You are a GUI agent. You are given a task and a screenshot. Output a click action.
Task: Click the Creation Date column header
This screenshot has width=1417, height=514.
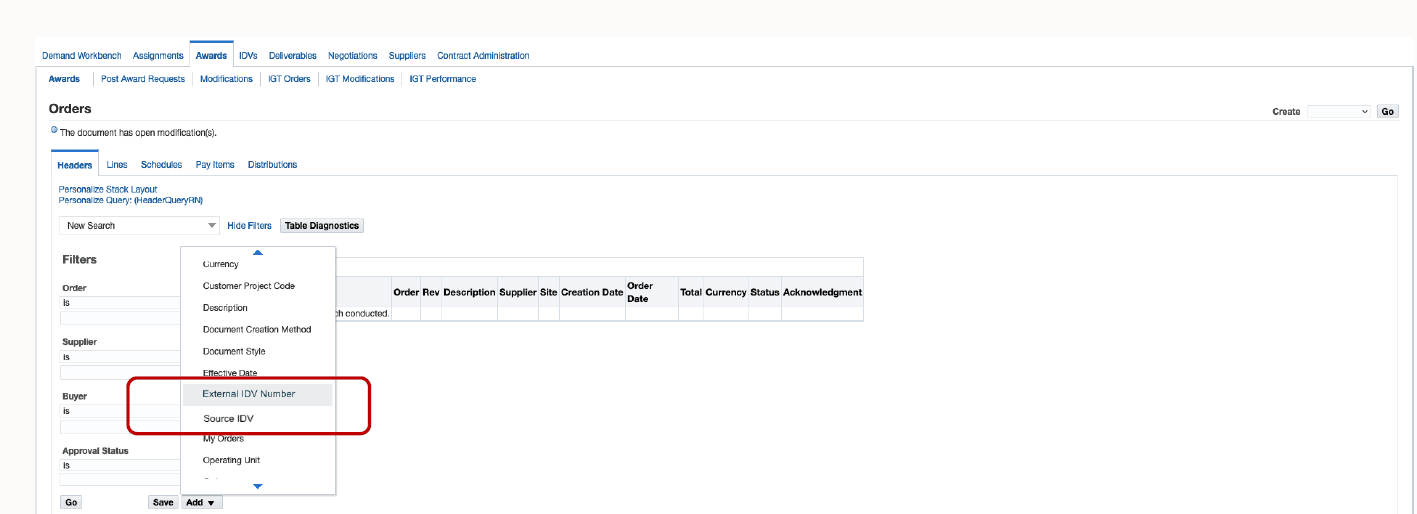pyautogui.click(x=592, y=292)
